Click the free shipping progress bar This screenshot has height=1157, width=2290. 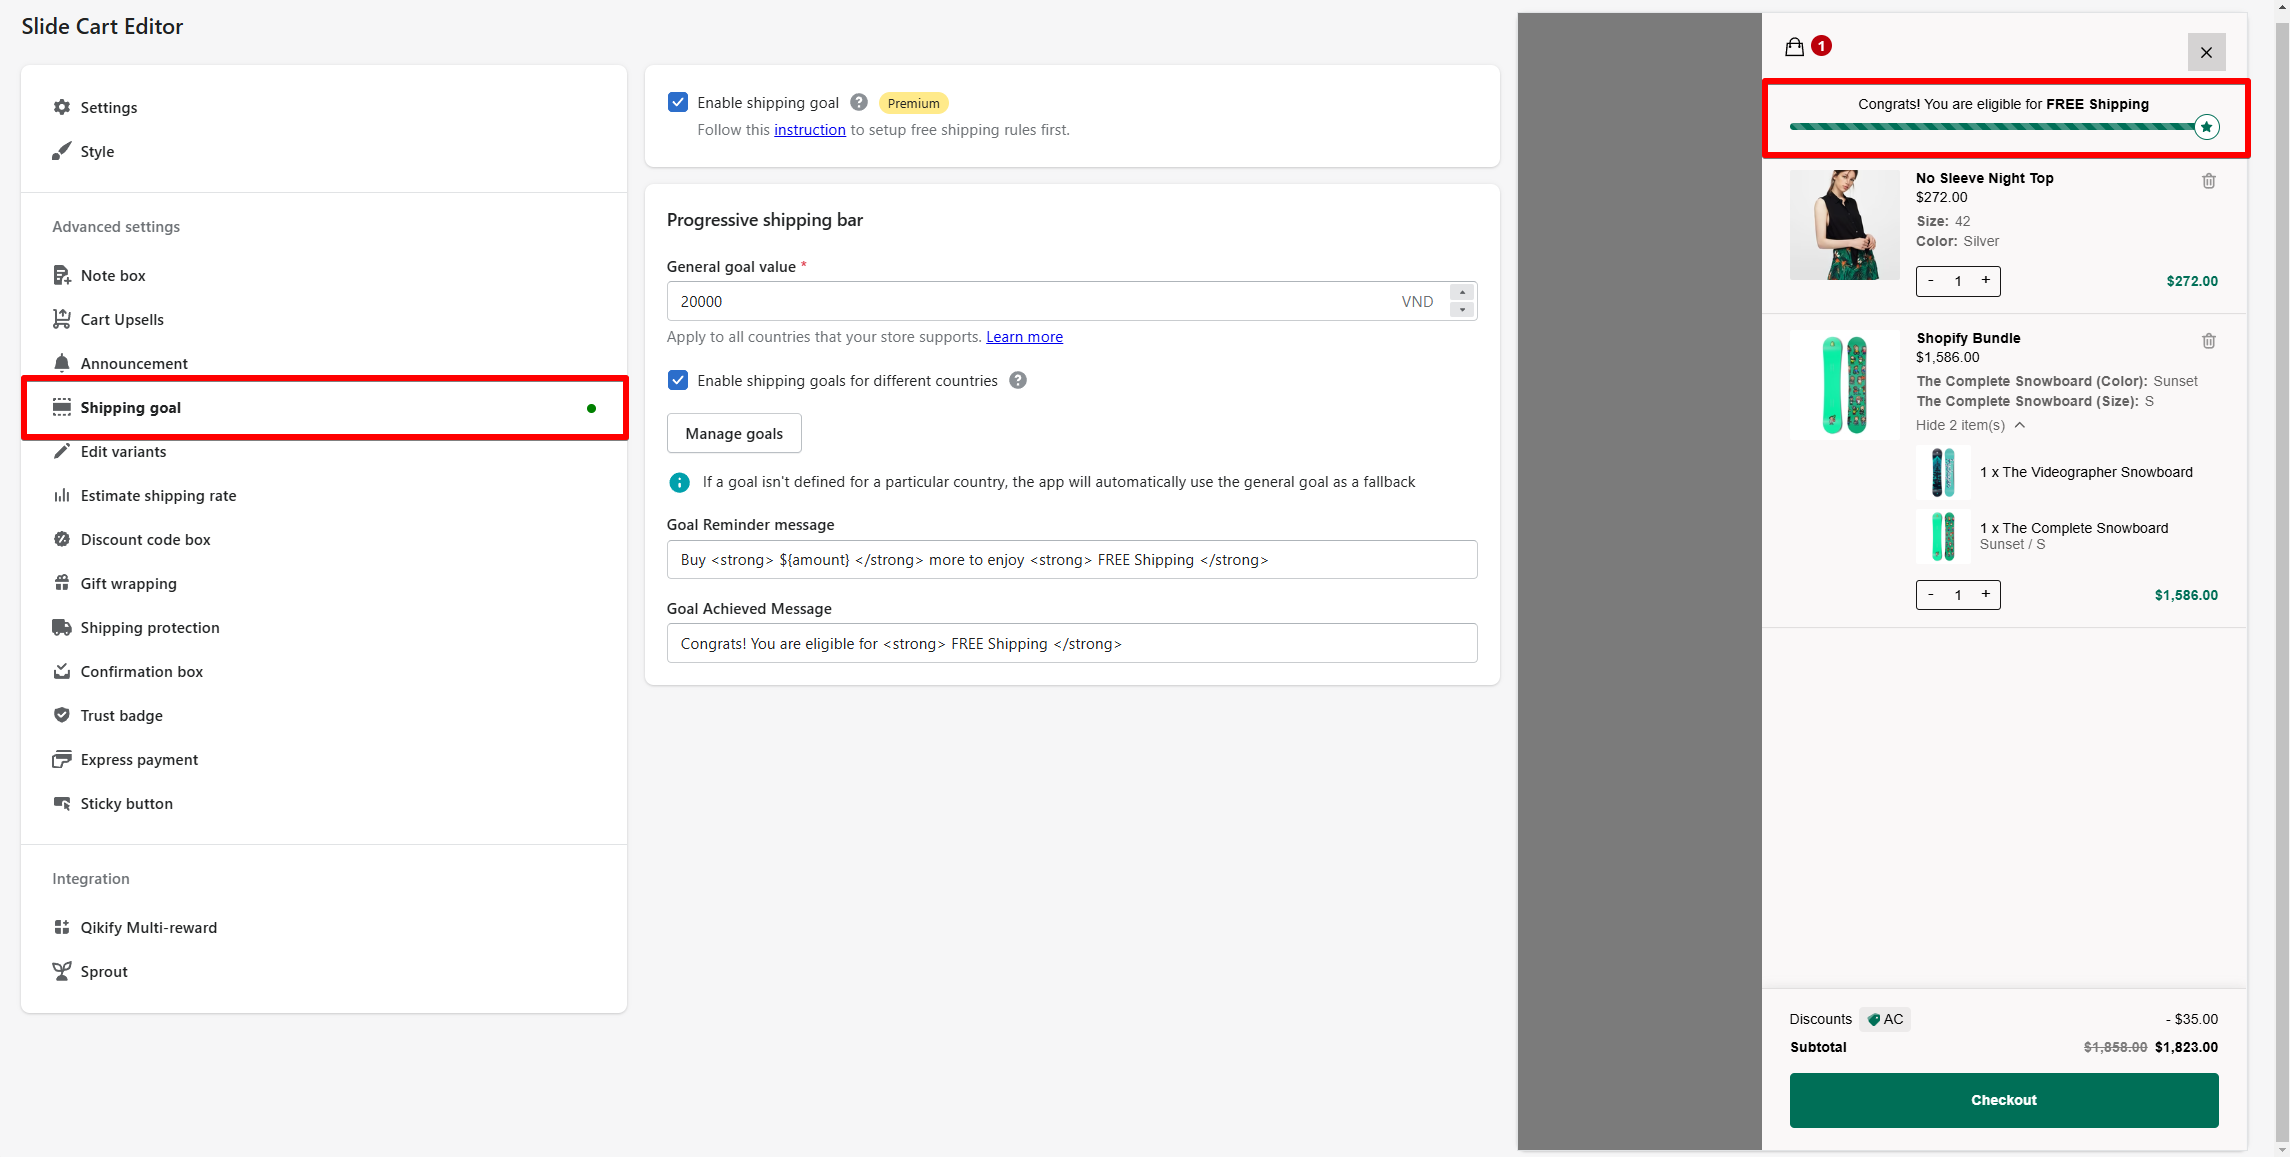1990,127
